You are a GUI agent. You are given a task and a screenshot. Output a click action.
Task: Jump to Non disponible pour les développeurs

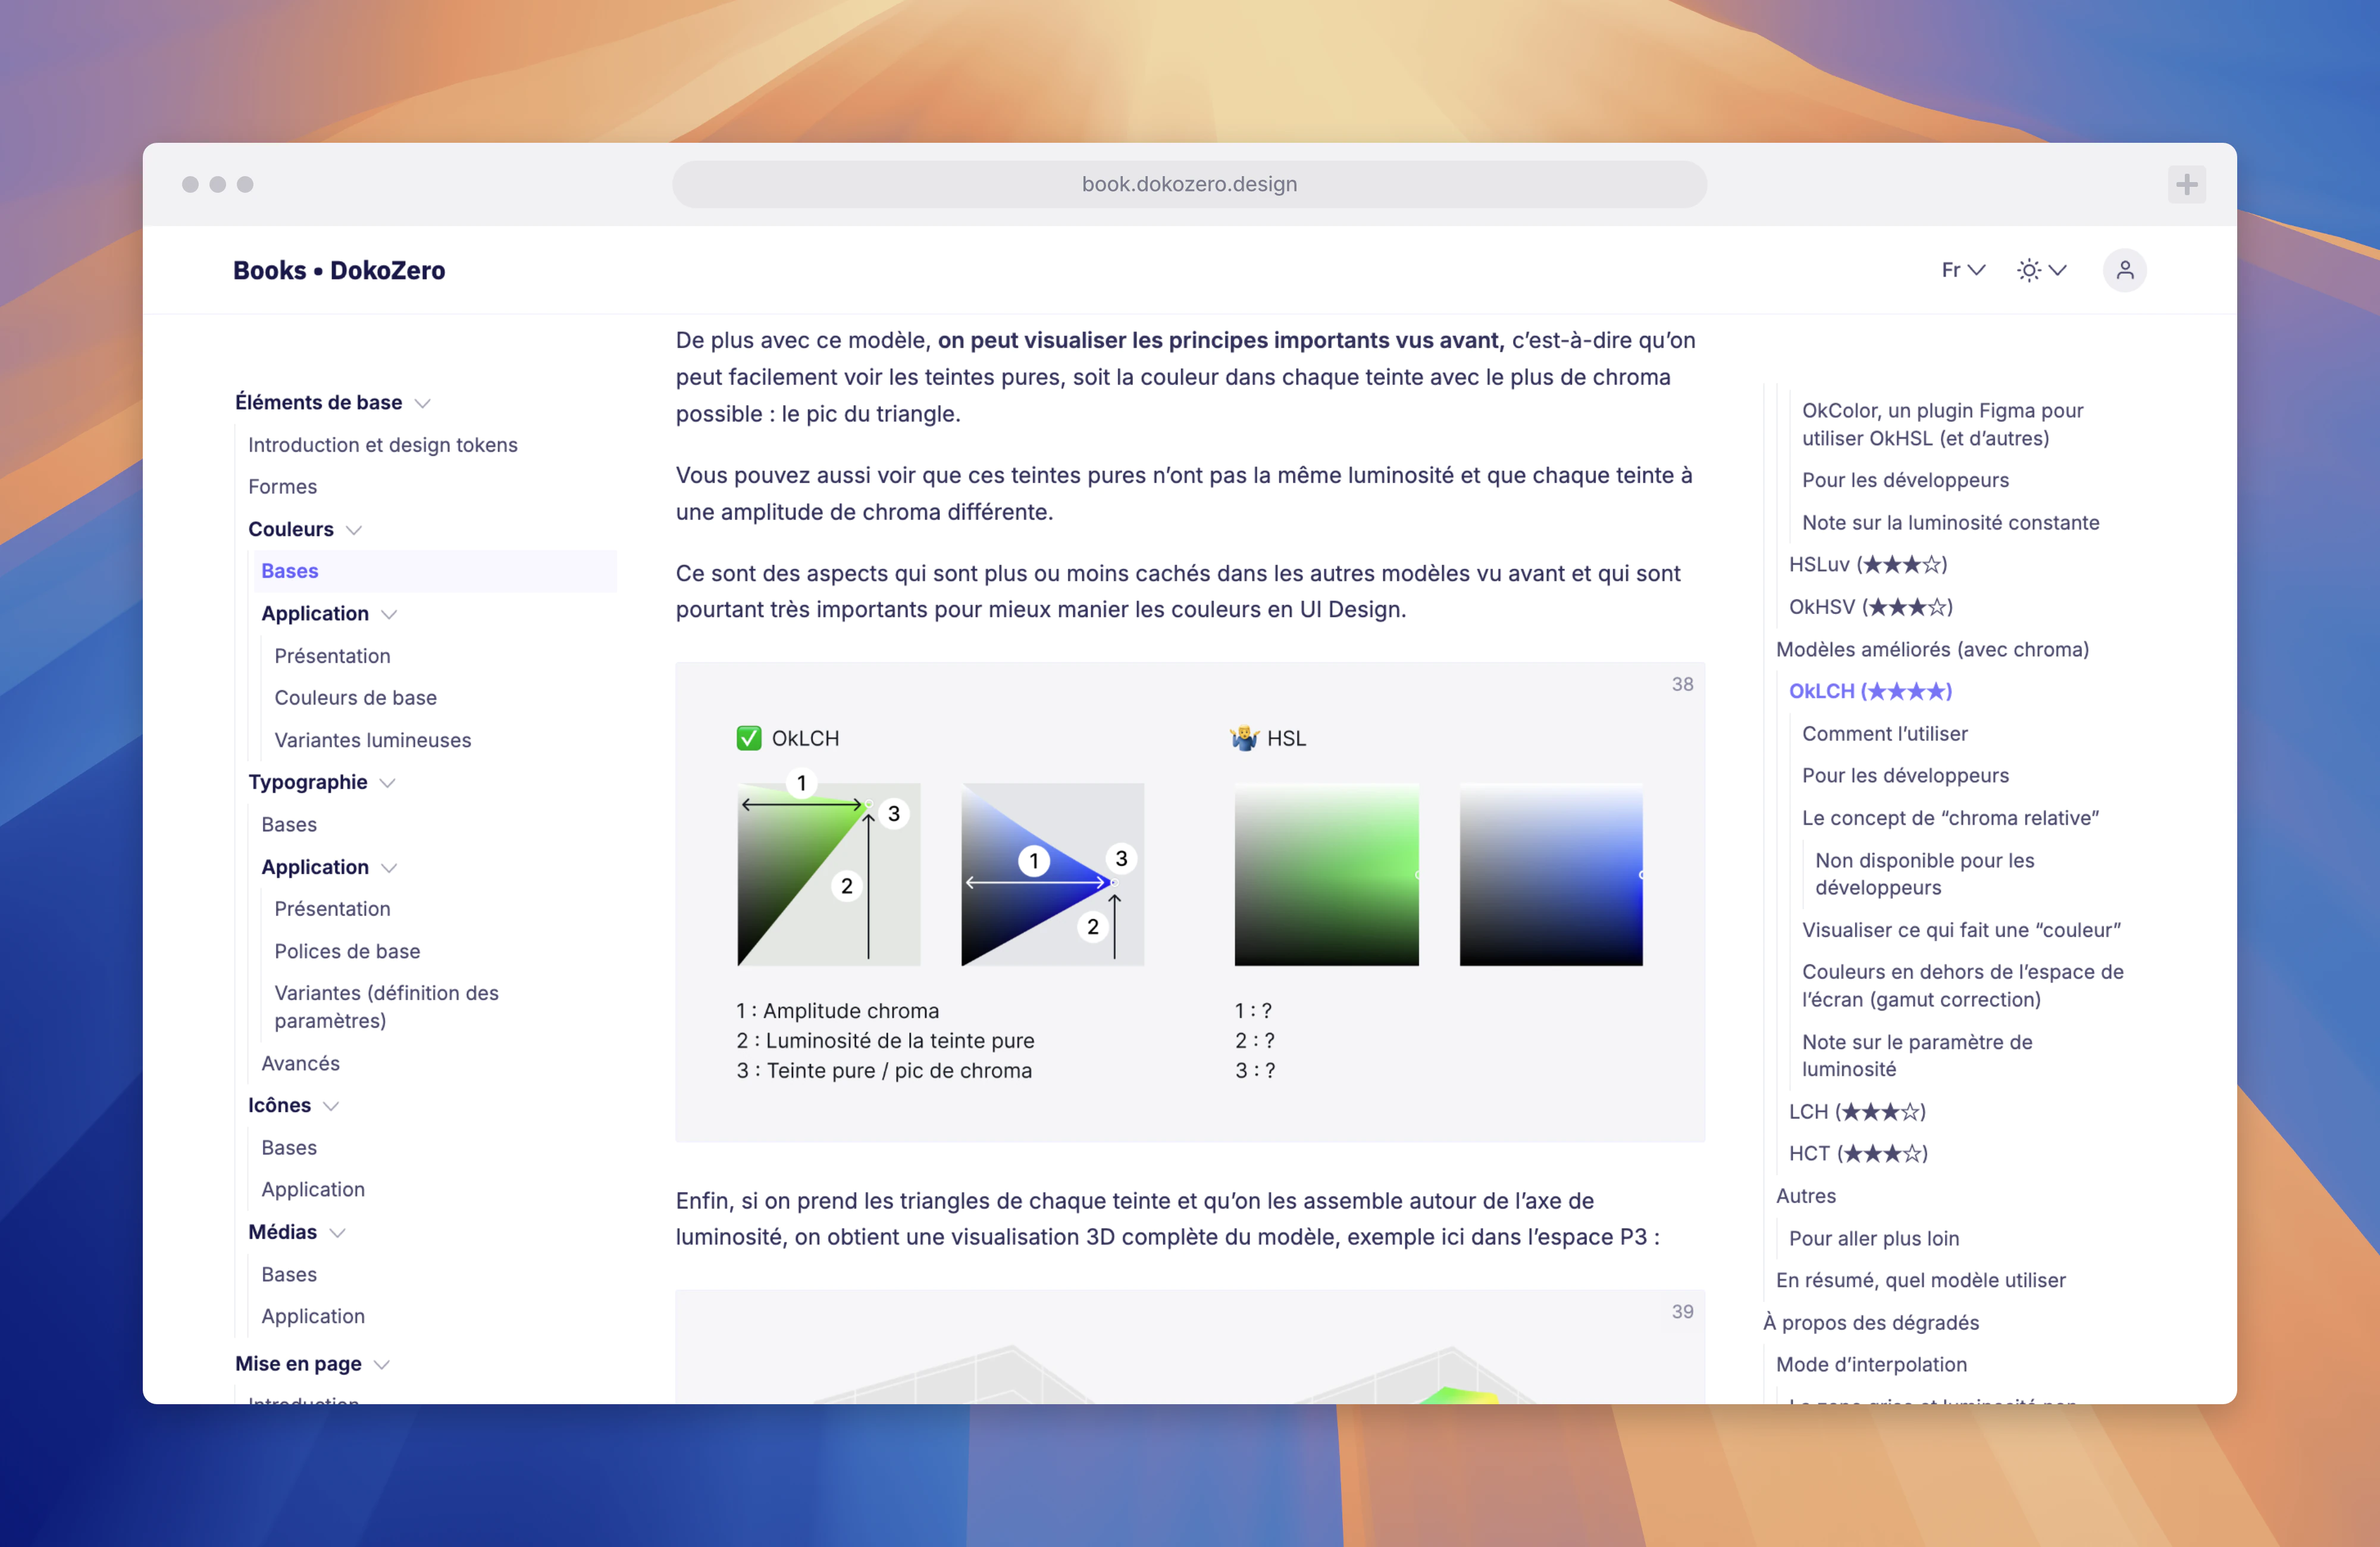click(x=1925, y=874)
